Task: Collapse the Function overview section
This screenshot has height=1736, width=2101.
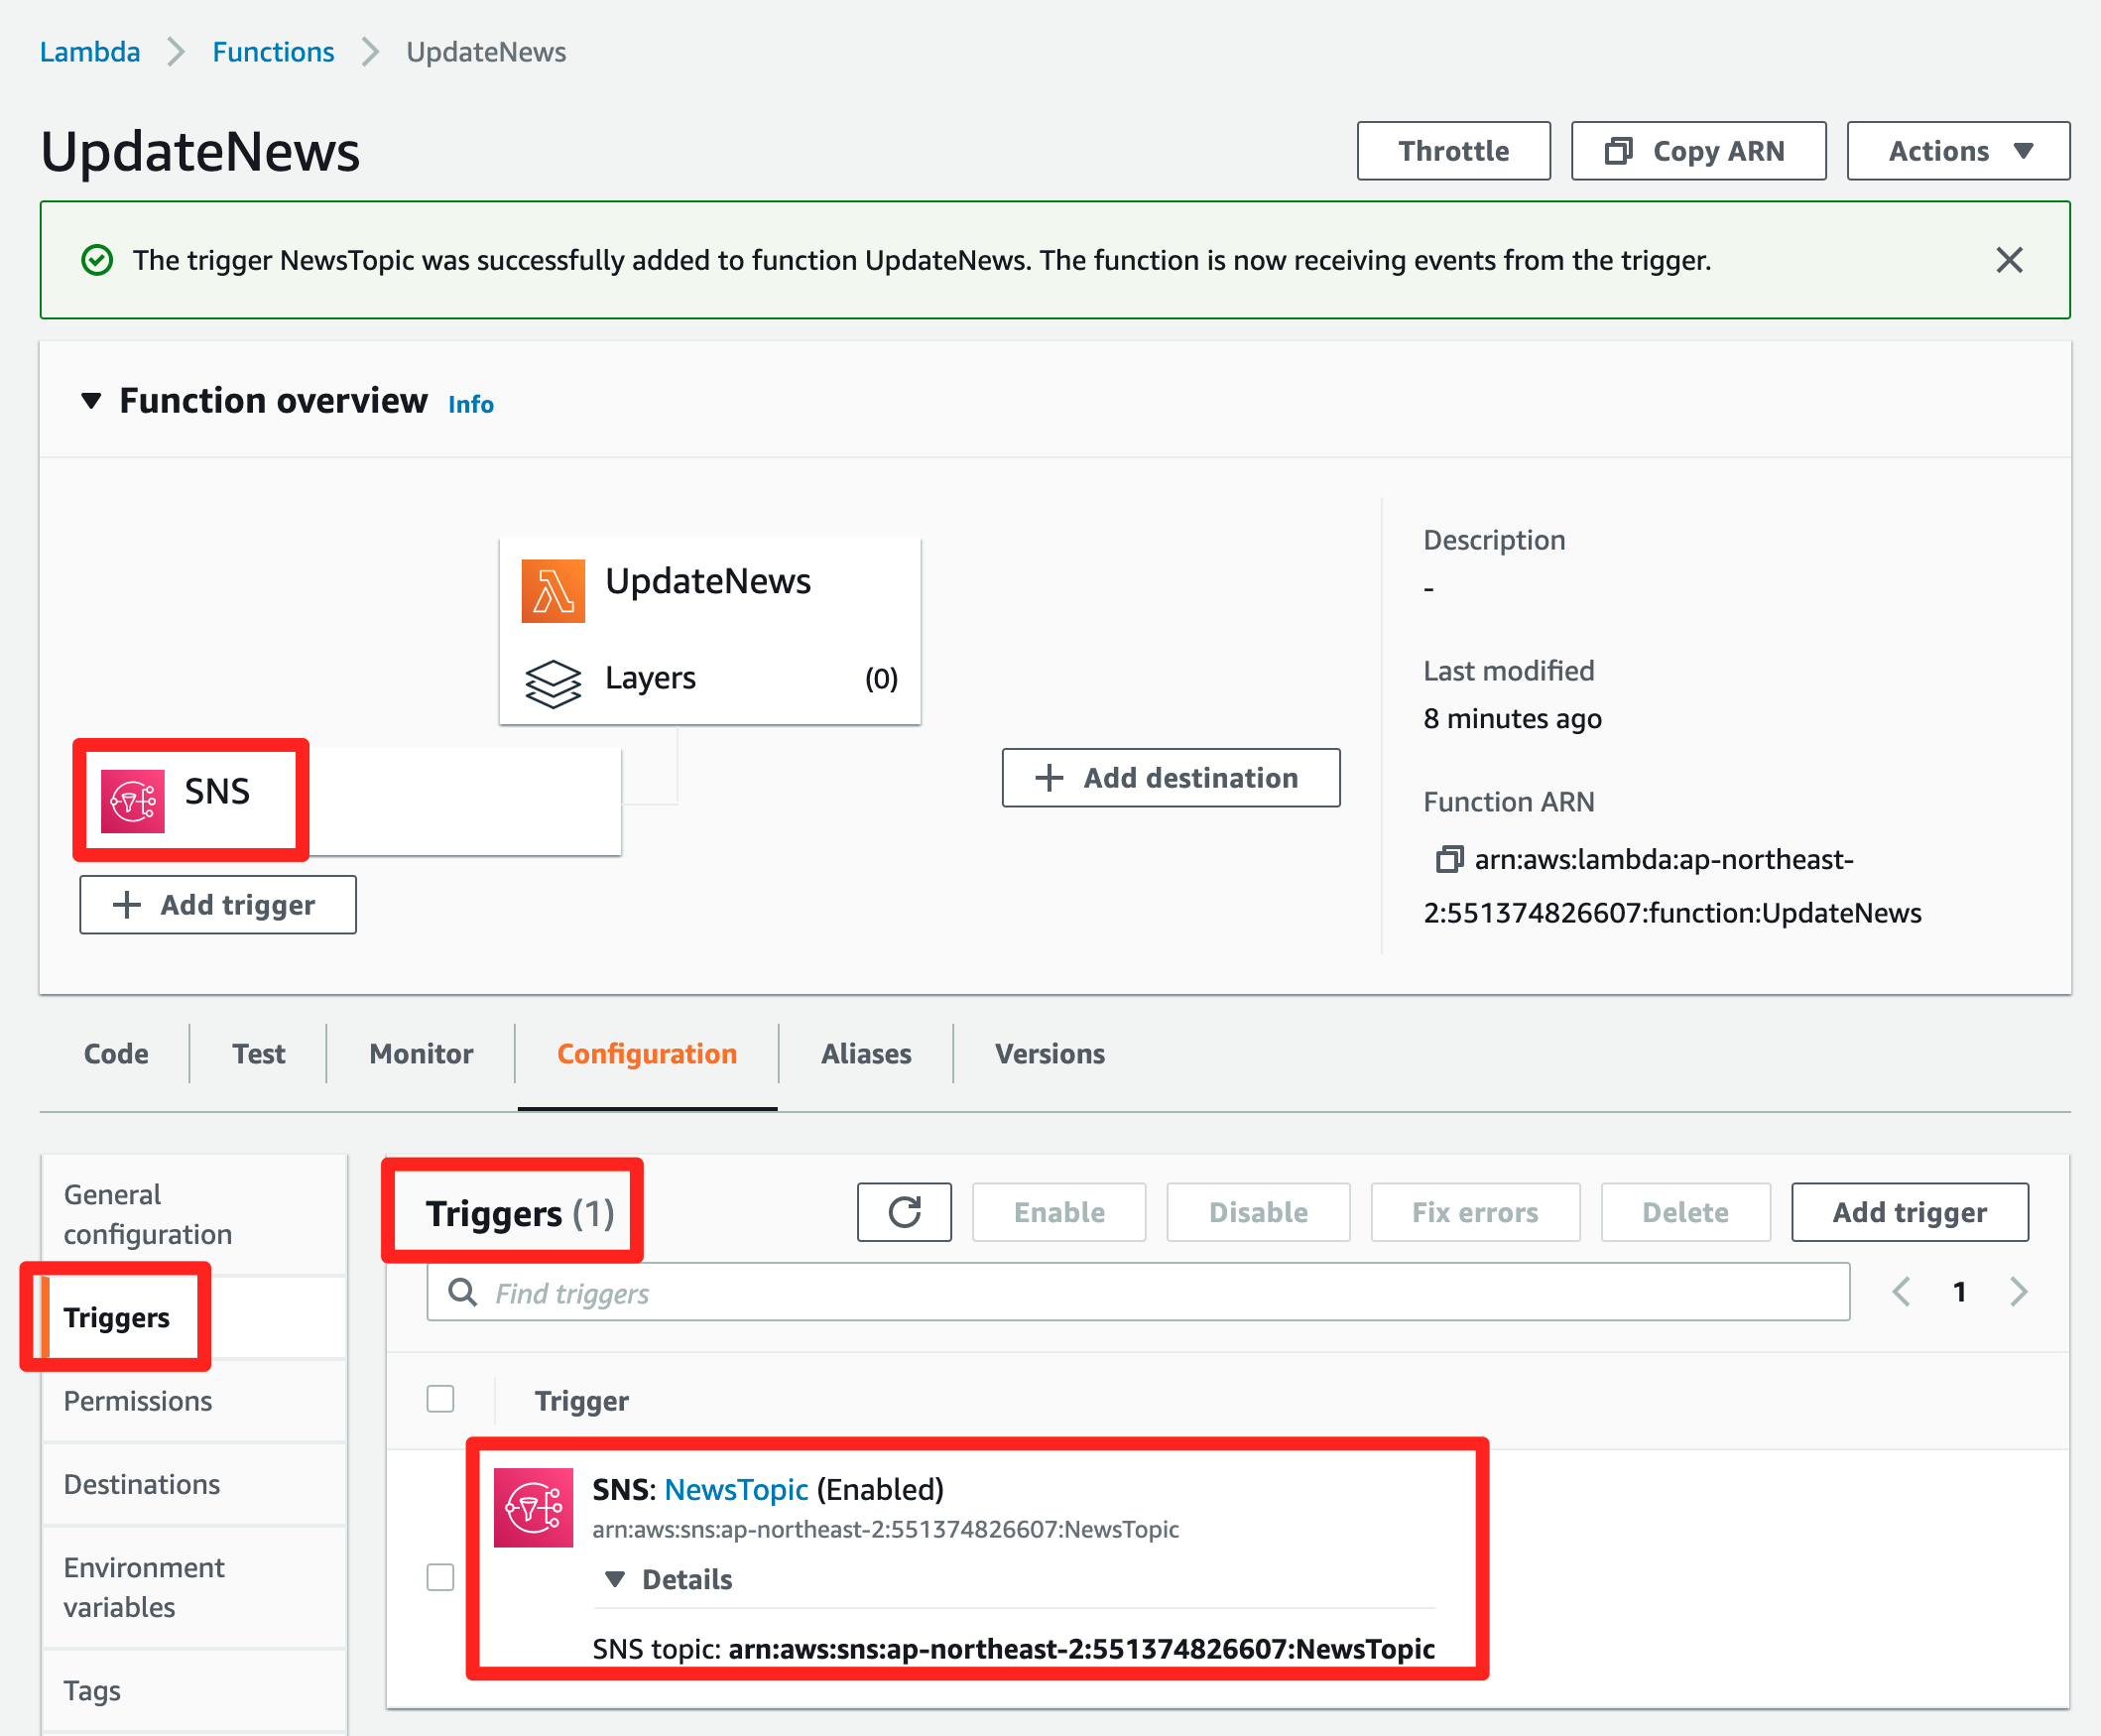Action: coord(91,401)
